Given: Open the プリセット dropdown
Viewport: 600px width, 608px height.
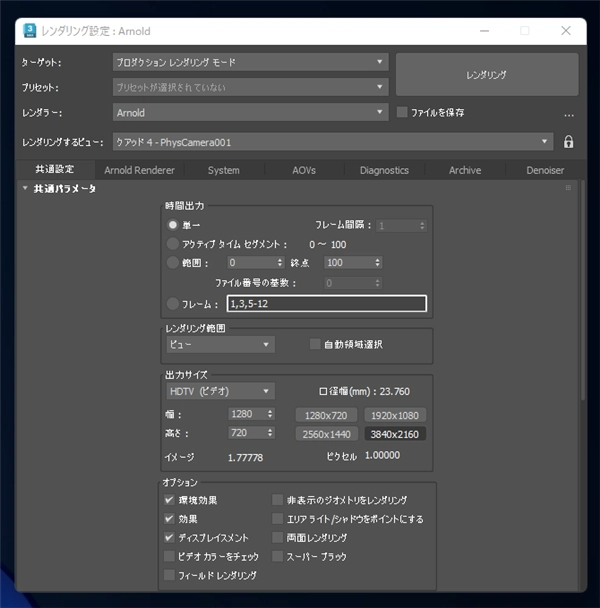Looking at the screenshot, I should click(x=251, y=87).
